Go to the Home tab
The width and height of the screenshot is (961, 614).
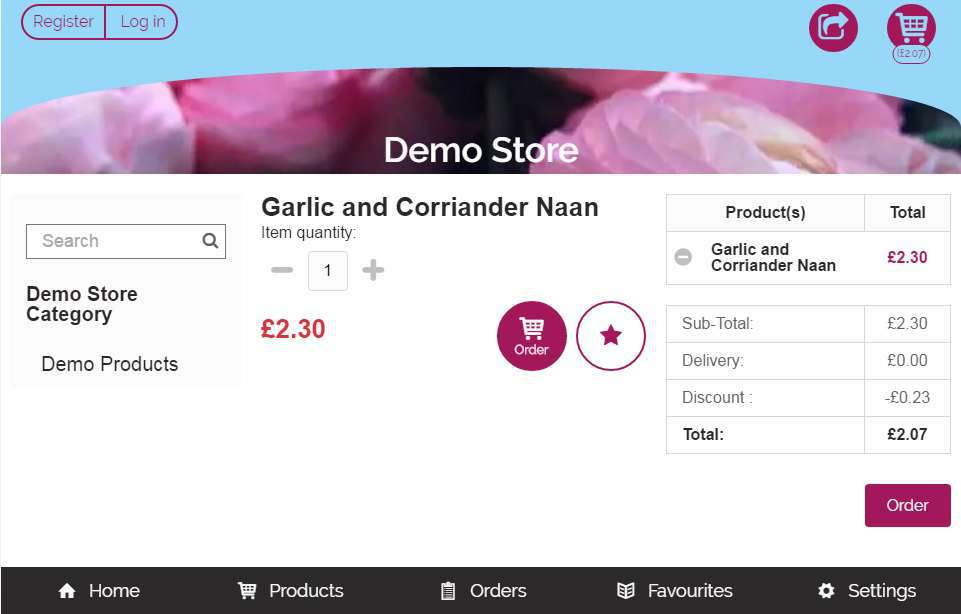(x=99, y=591)
